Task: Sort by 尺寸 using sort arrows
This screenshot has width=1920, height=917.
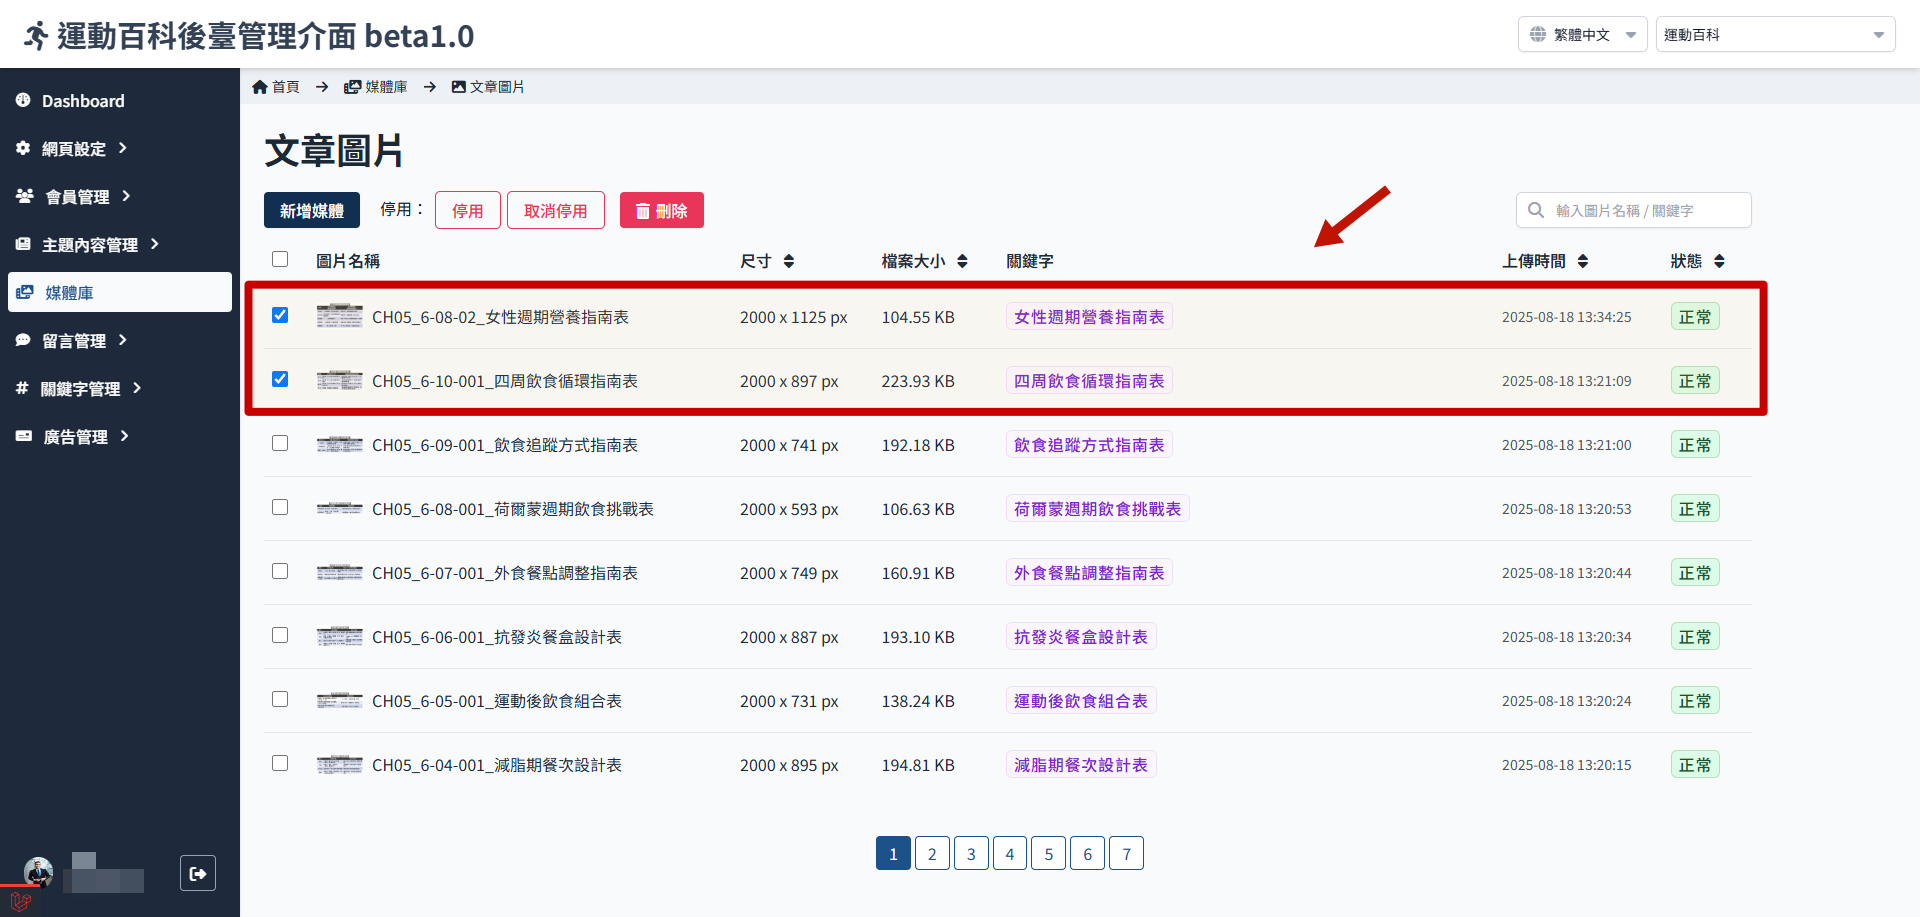Action: point(789,261)
